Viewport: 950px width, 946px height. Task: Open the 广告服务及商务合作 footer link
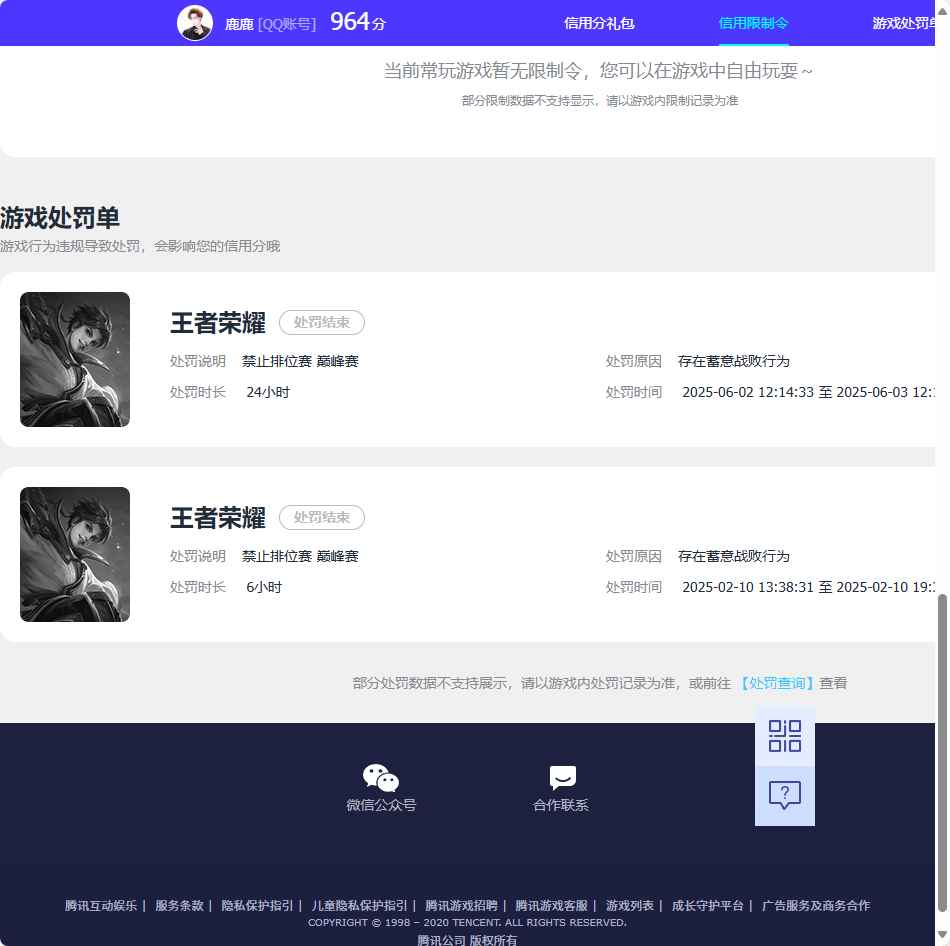pyautogui.click(x=815, y=905)
